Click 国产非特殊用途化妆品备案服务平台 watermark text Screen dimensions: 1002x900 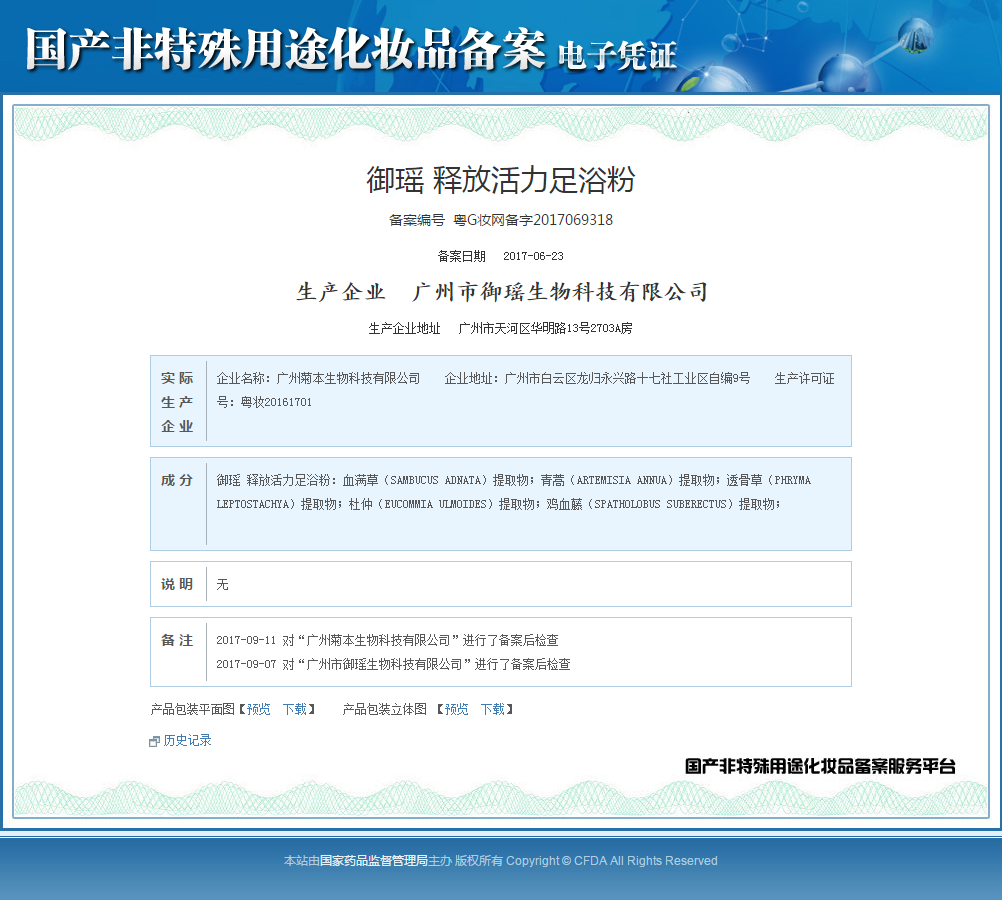tap(819, 766)
